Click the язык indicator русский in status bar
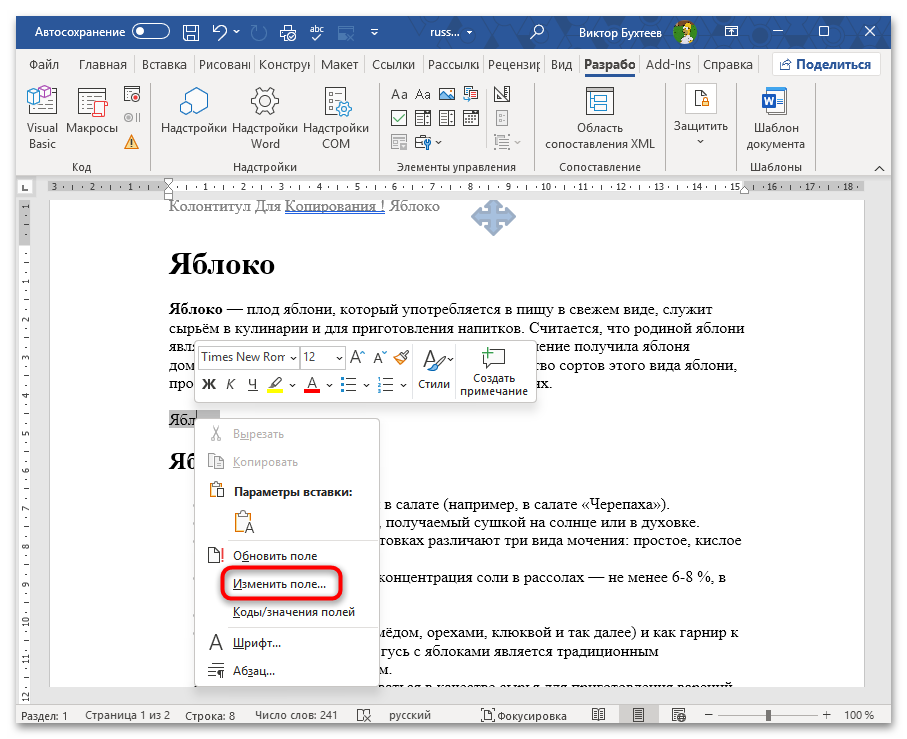This screenshot has width=907, height=739. pyautogui.click(x=410, y=715)
